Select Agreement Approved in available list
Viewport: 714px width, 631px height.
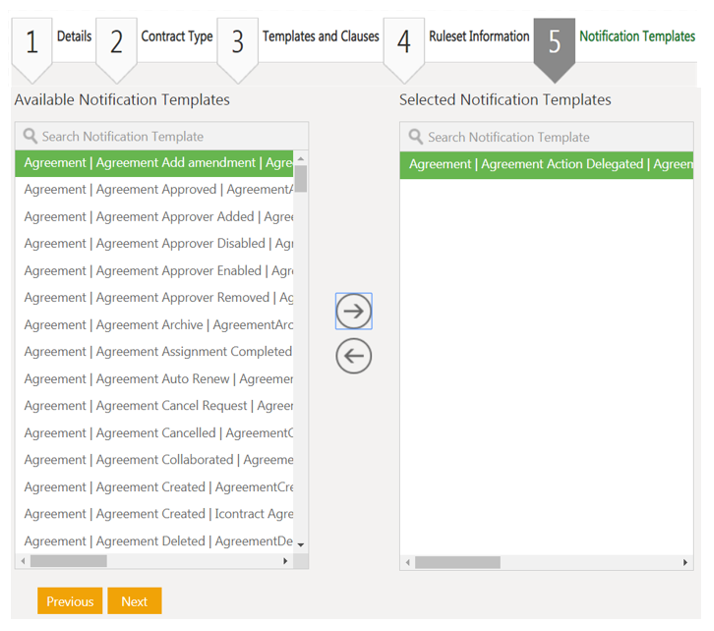coord(155,190)
